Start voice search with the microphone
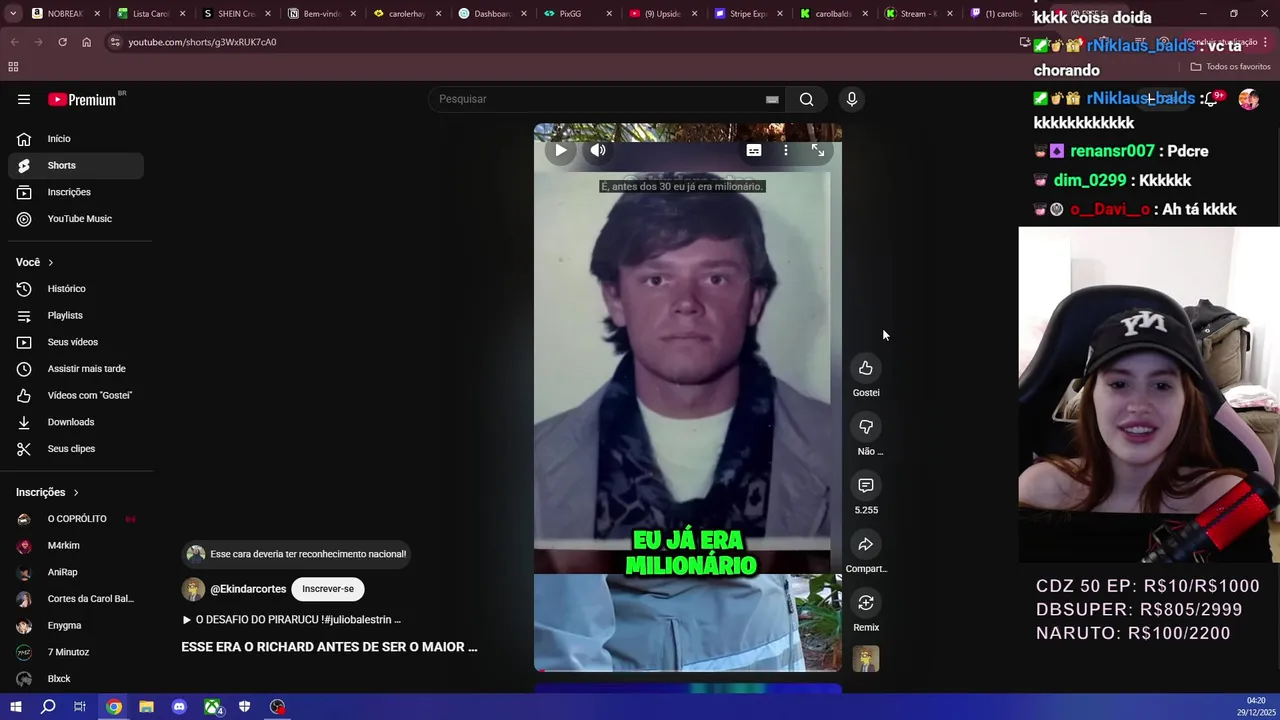1280x720 pixels. pyautogui.click(x=852, y=99)
